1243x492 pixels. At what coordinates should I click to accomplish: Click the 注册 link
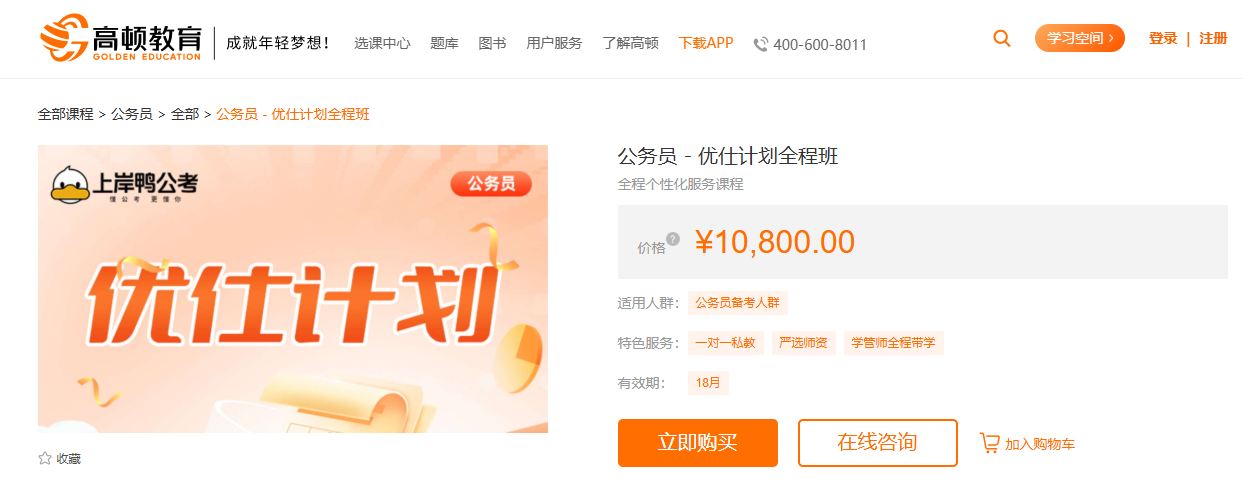click(1213, 38)
